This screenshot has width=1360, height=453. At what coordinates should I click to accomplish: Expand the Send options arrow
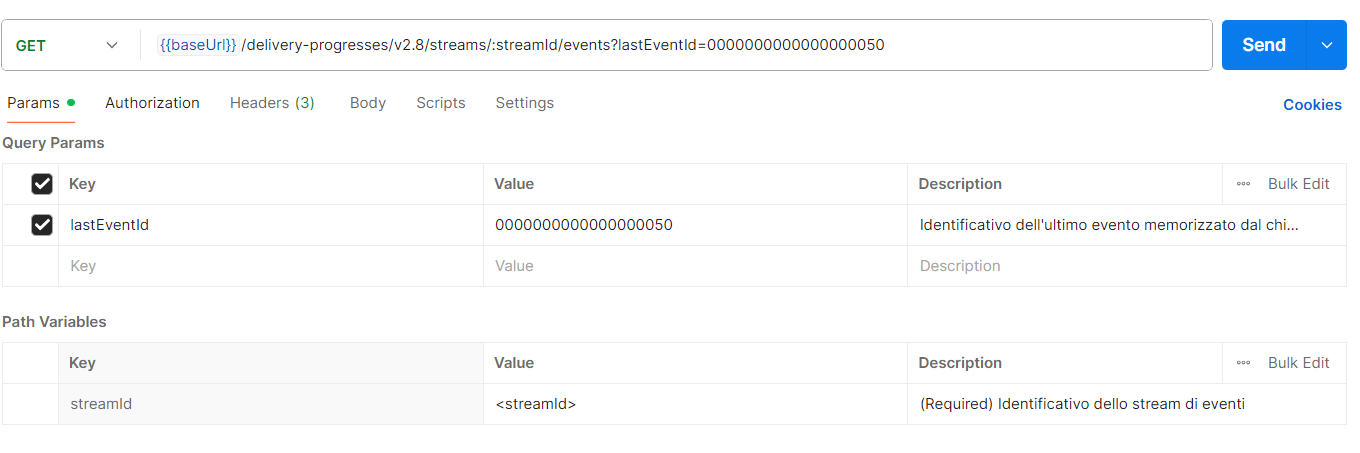click(1327, 45)
